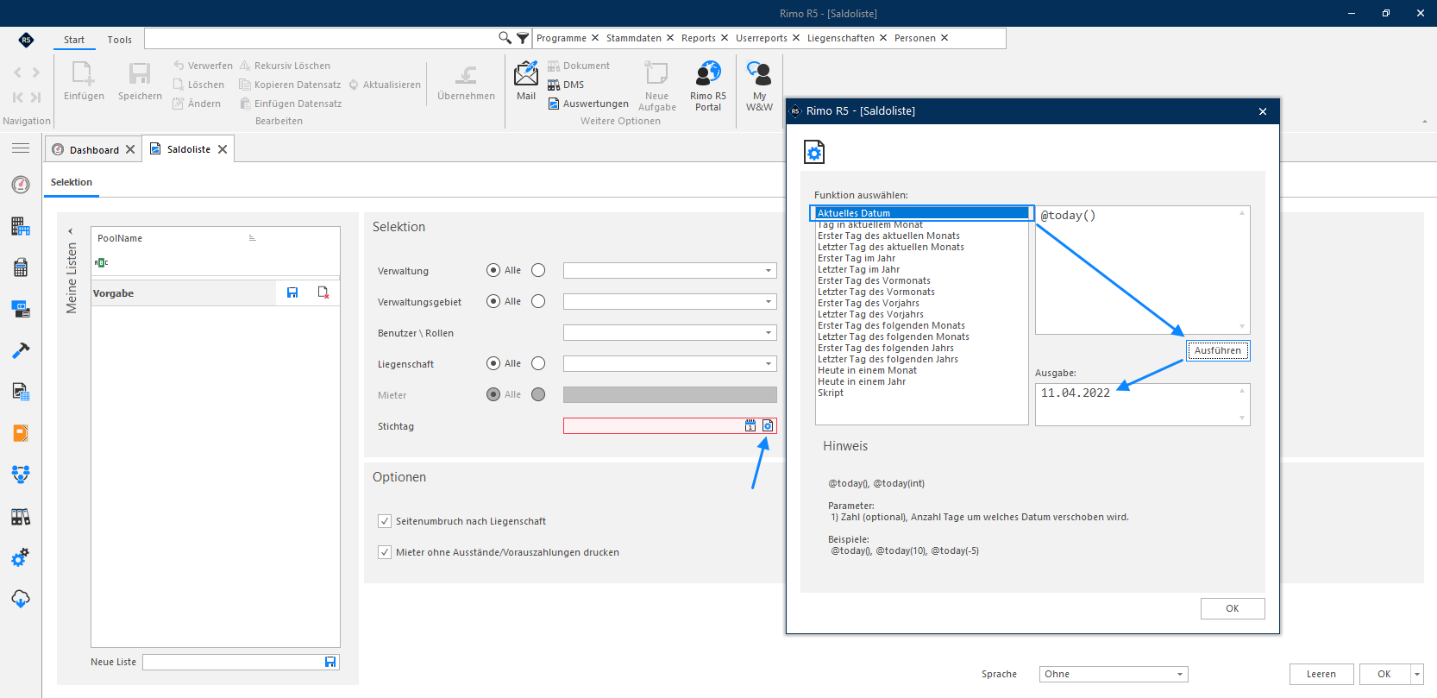This screenshot has height=698, width=1437.
Task: Open the dashboard gauge sidebar icon
Action: 20,184
